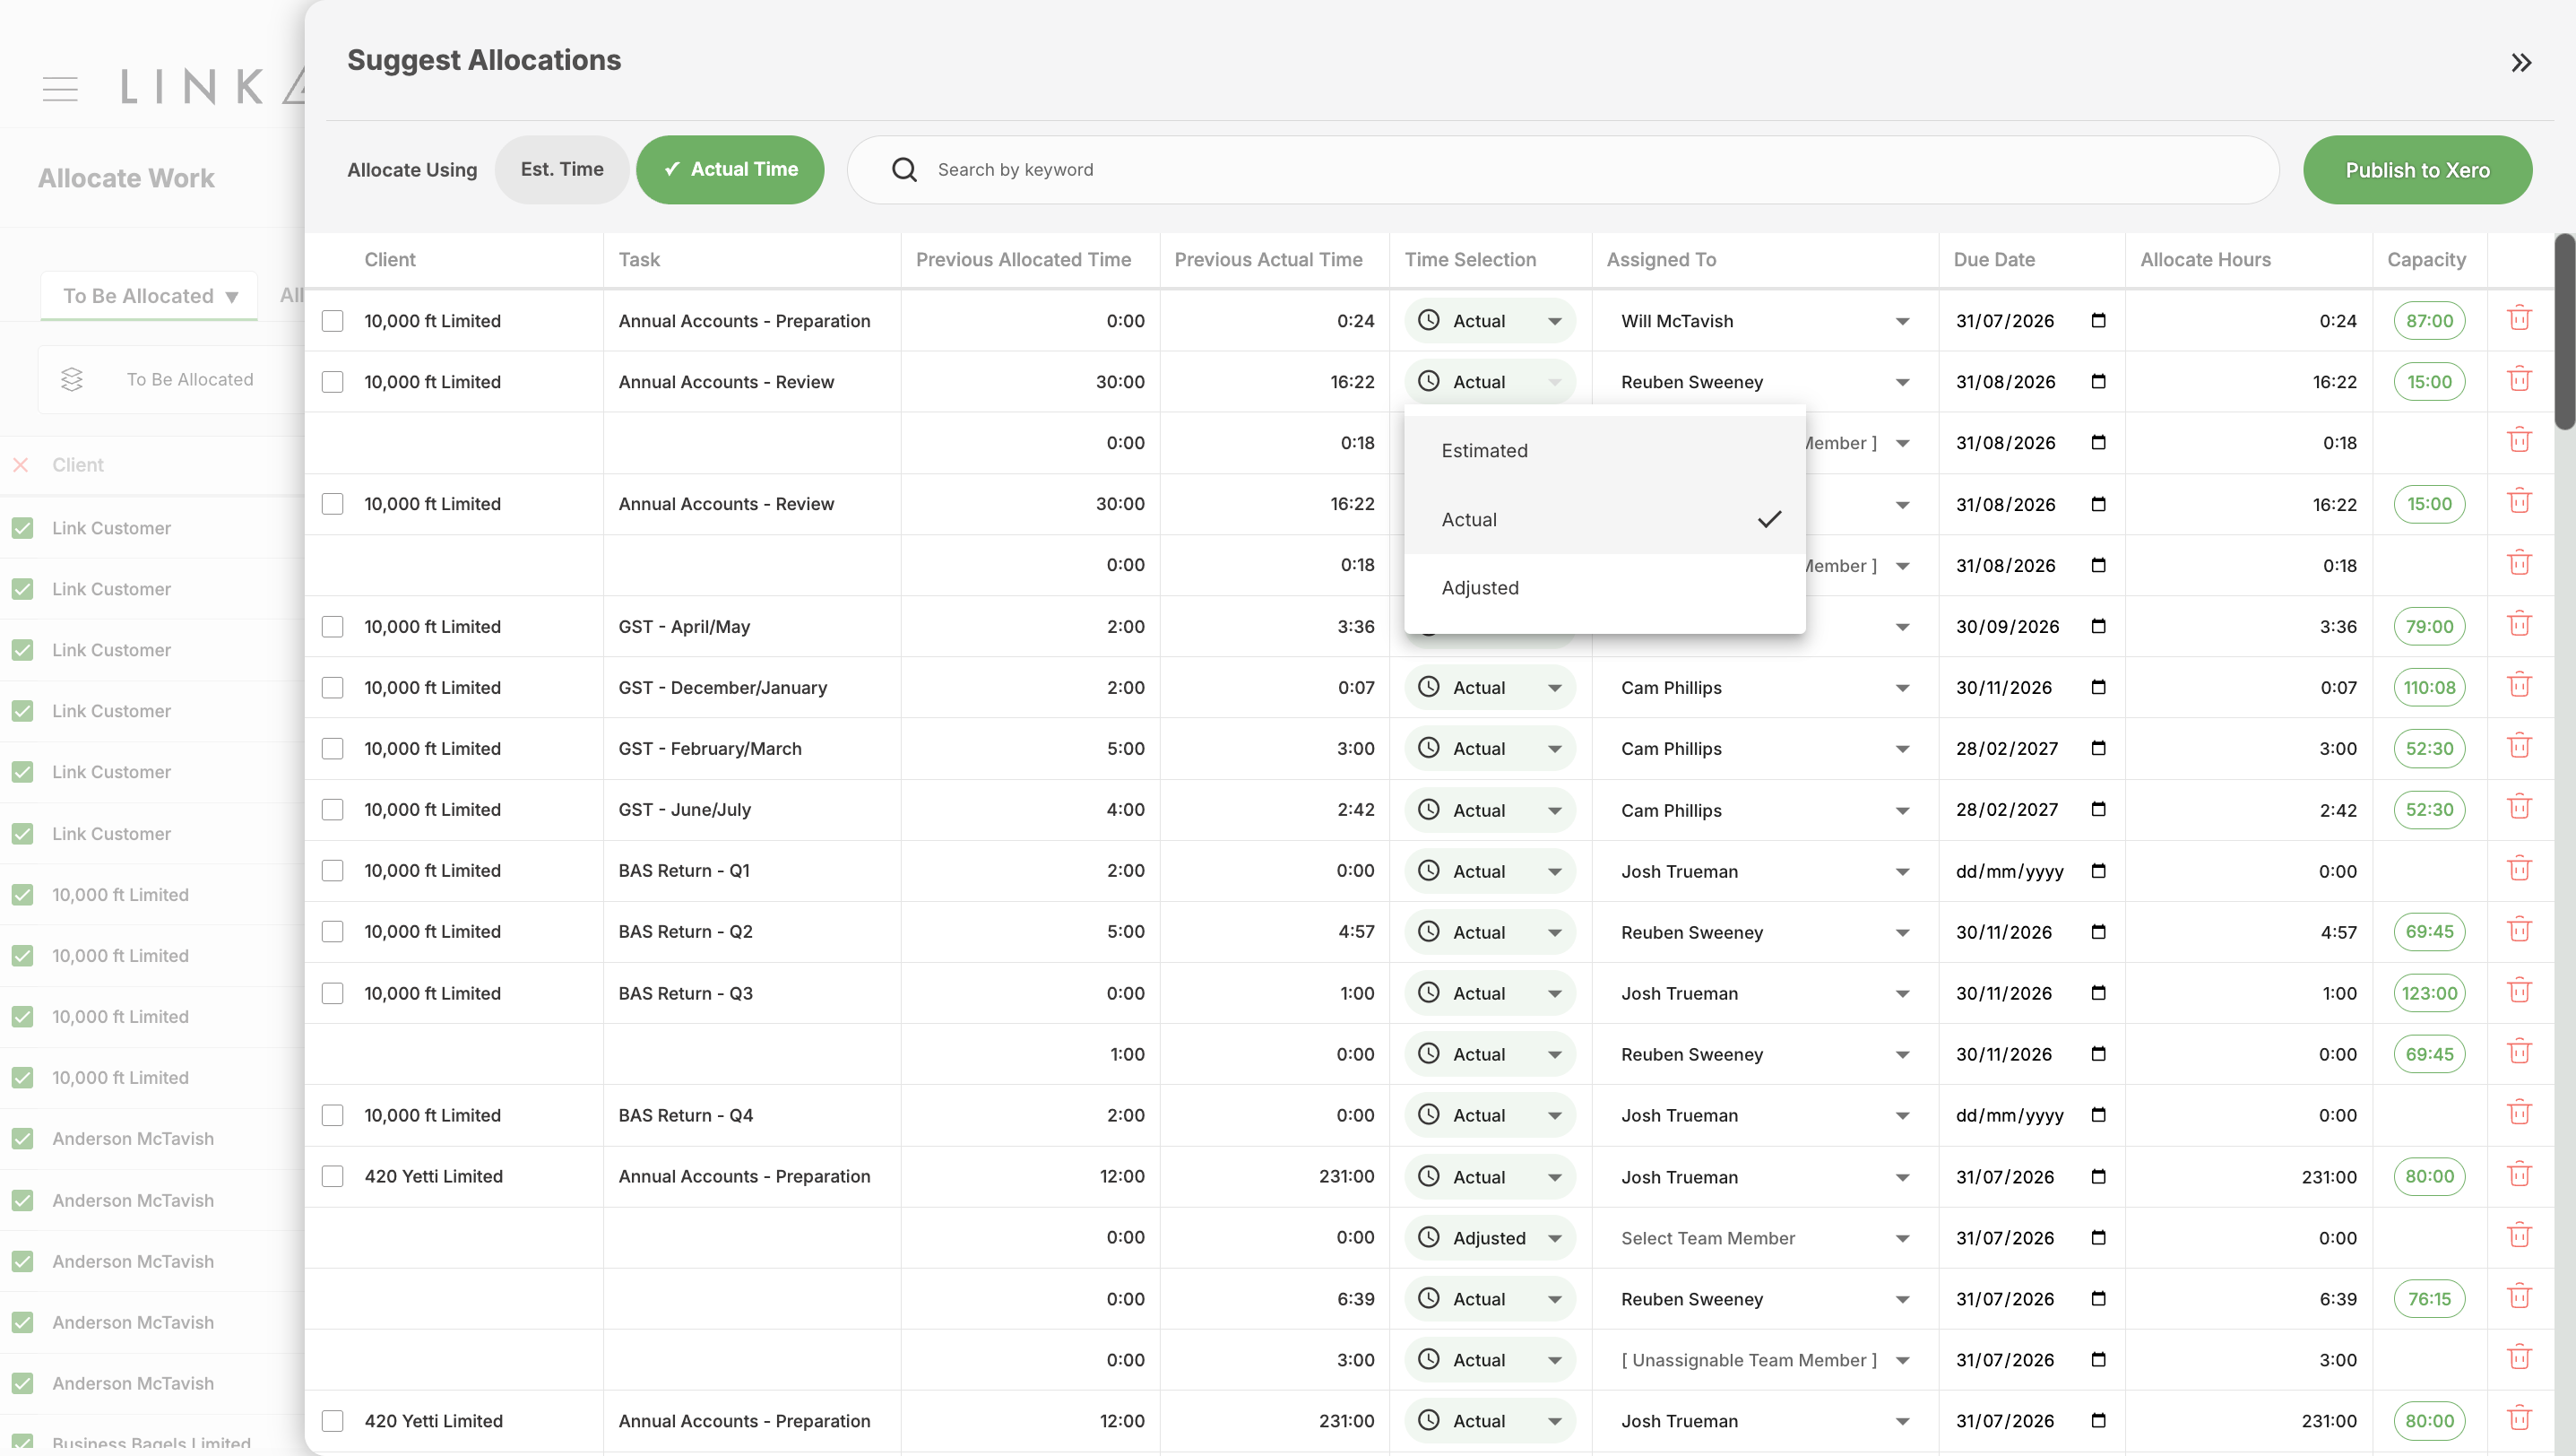Click Publish to Xero button
The width and height of the screenshot is (2576, 1456).
click(2417, 170)
